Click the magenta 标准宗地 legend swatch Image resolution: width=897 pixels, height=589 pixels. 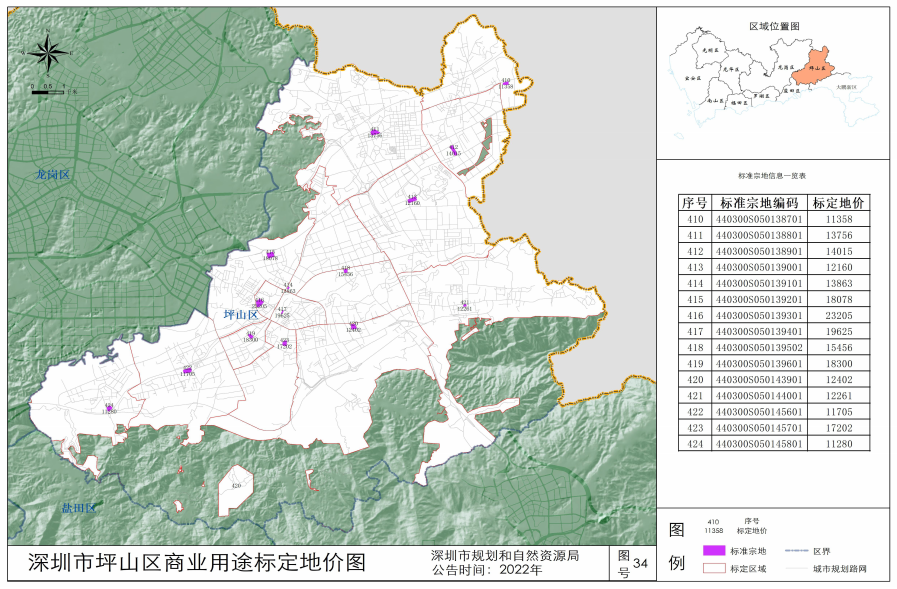[x=714, y=550]
